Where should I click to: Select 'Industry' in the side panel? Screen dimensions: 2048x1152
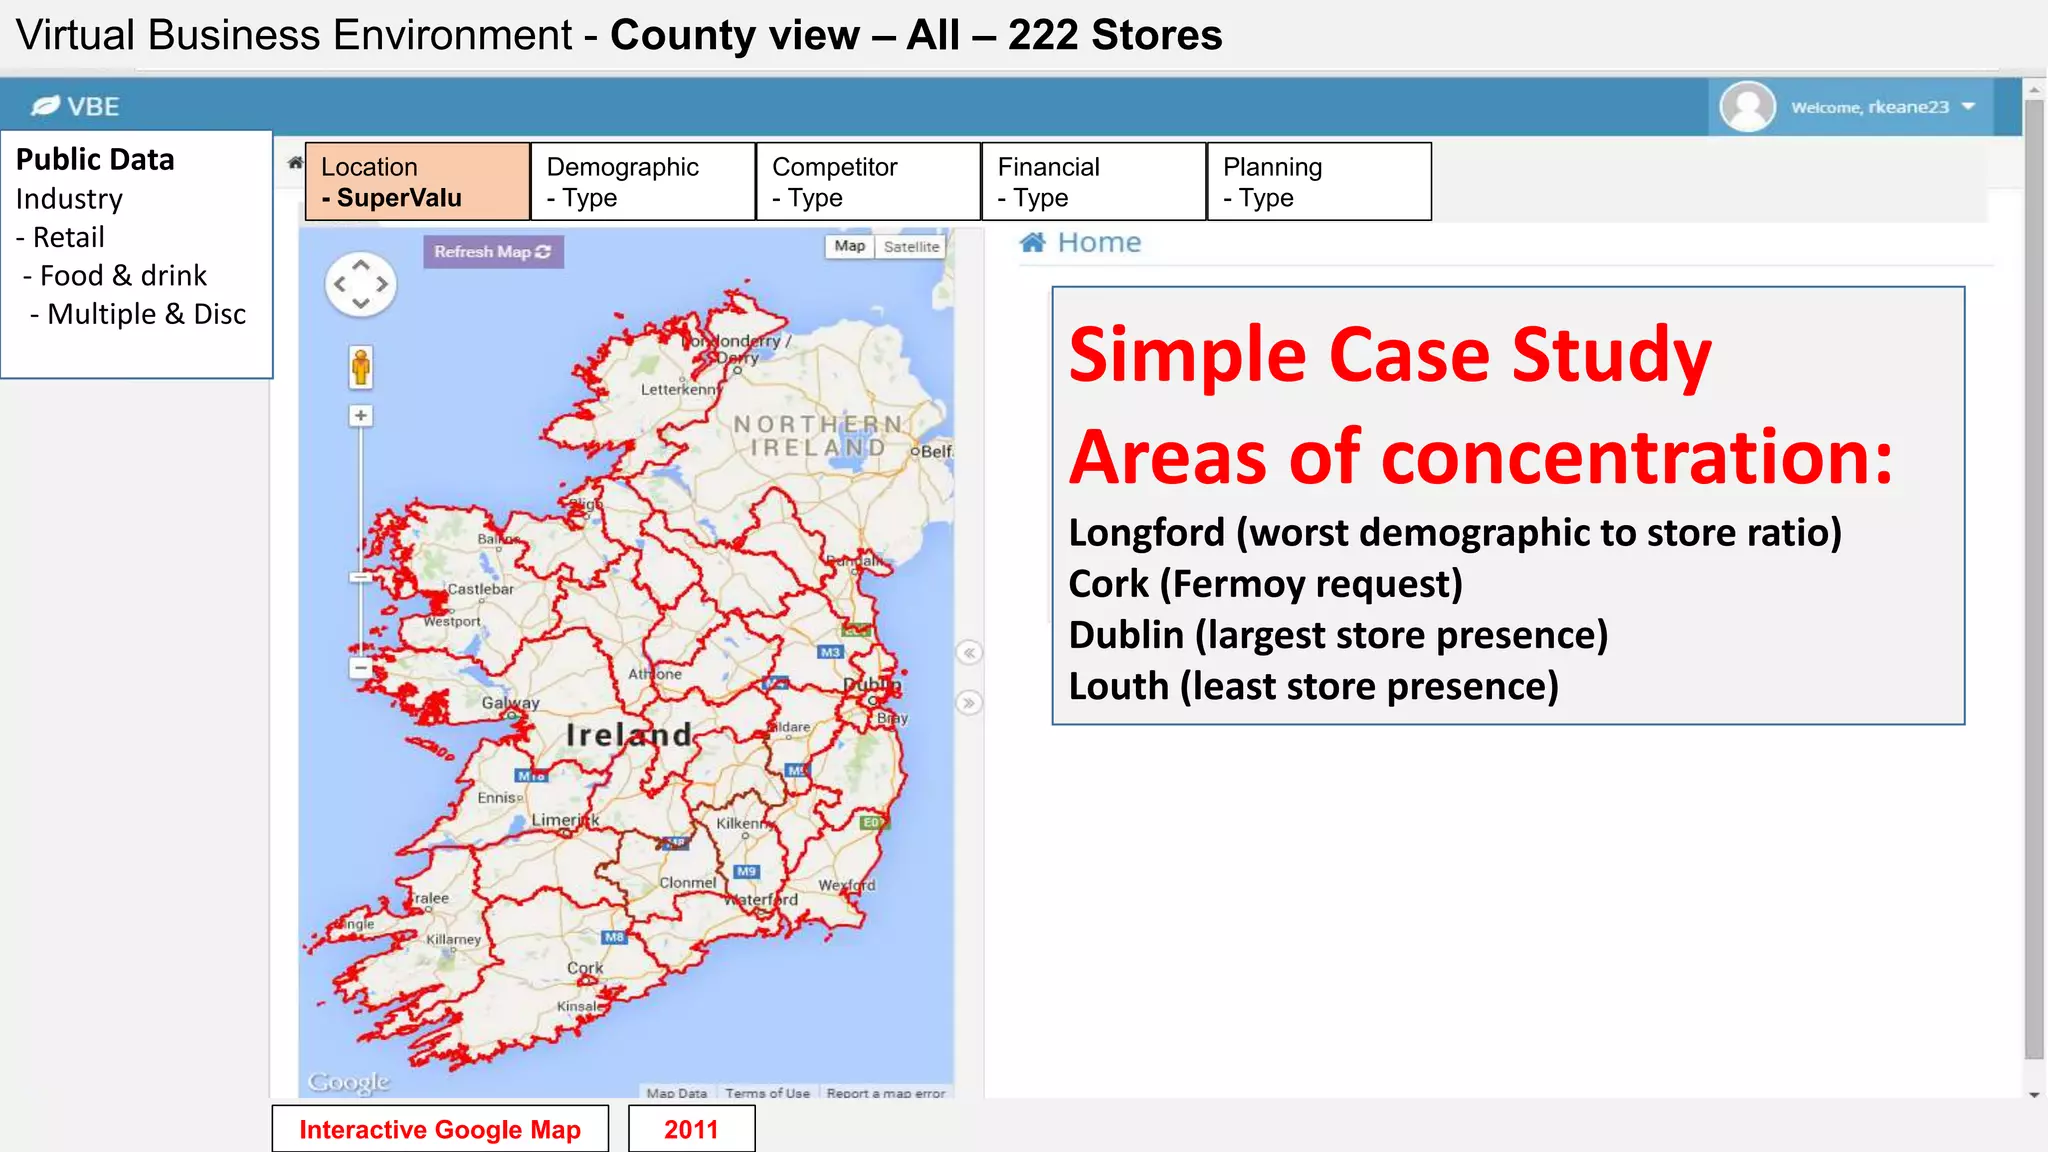(x=69, y=199)
